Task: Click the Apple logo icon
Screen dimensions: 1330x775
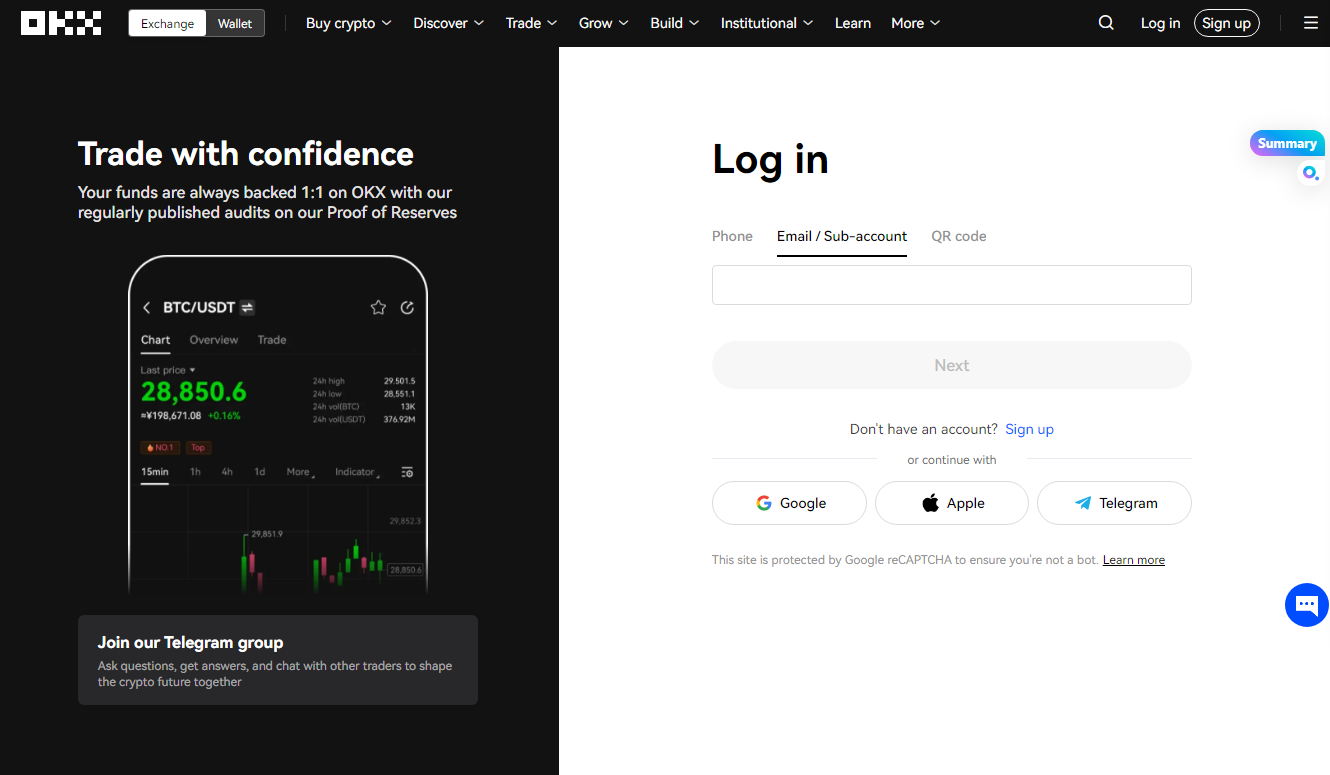Action: 930,503
